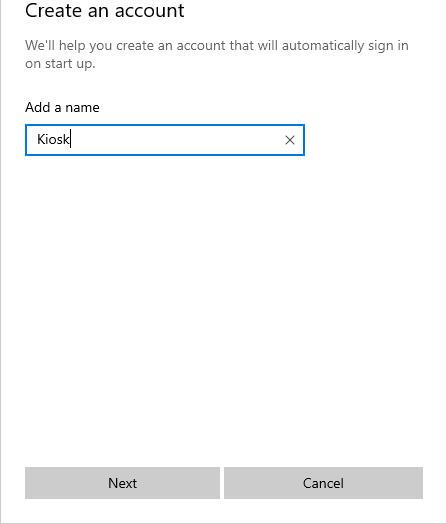The height and width of the screenshot is (524, 446).
Task: Dismiss the dialog using Cancel
Action: point(323,483)
